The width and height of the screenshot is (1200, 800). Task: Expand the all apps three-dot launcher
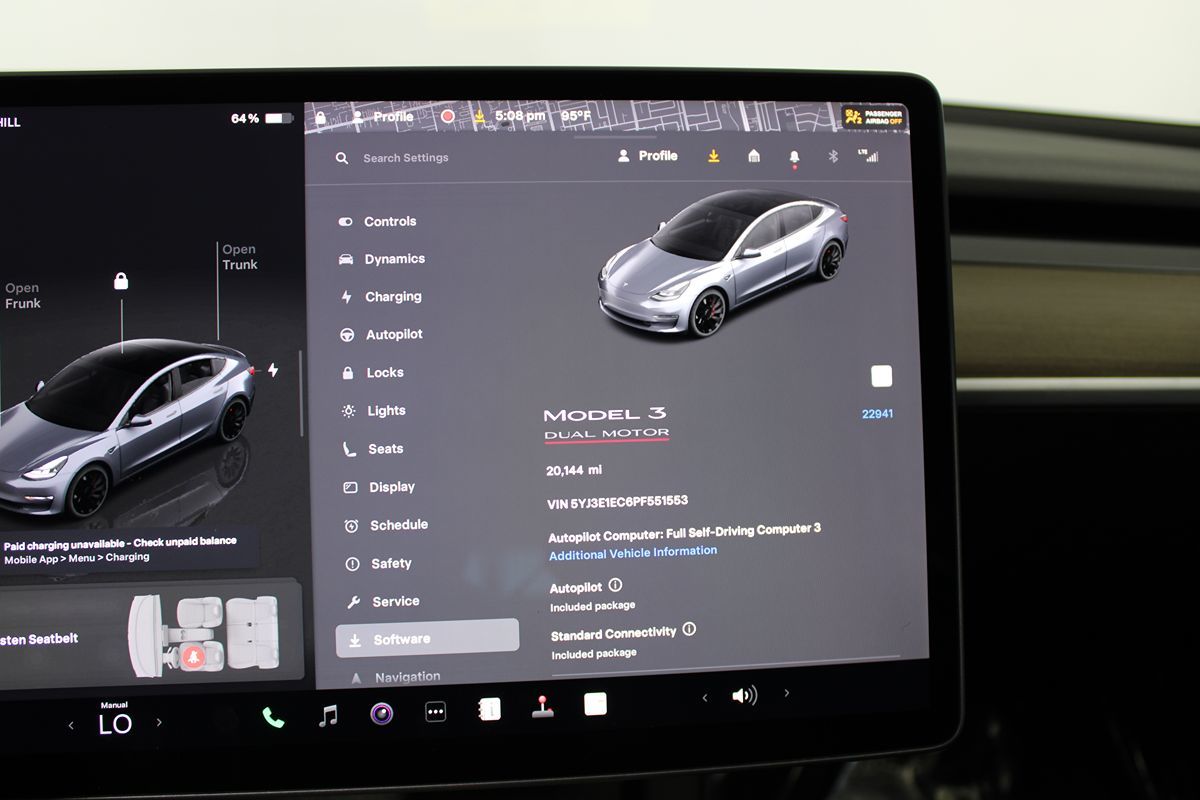point(435,713)
